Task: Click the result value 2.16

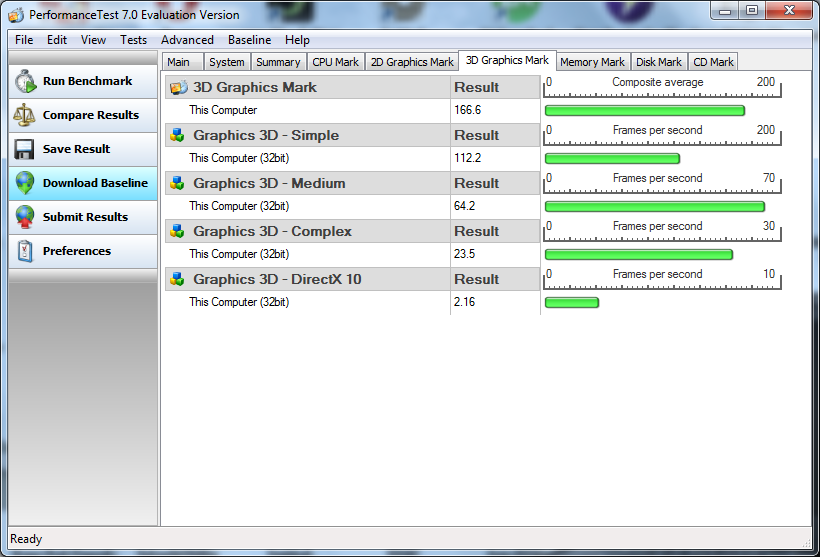Action: coord(464,302)
